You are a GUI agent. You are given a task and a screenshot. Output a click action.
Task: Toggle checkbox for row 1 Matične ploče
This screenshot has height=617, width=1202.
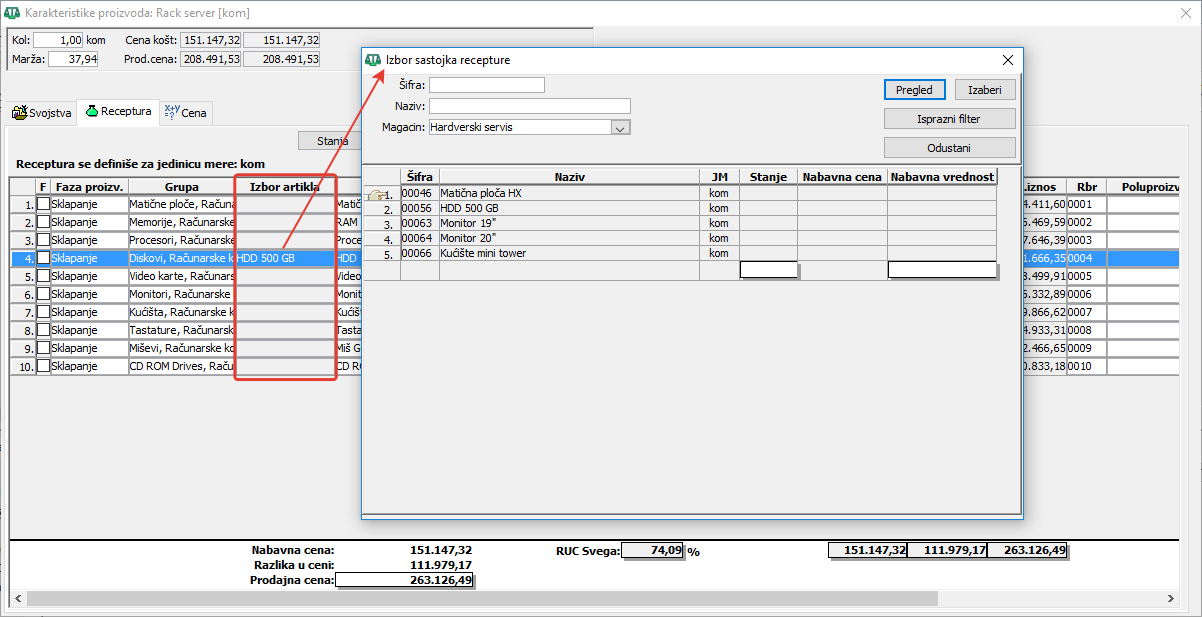[43, 204]
